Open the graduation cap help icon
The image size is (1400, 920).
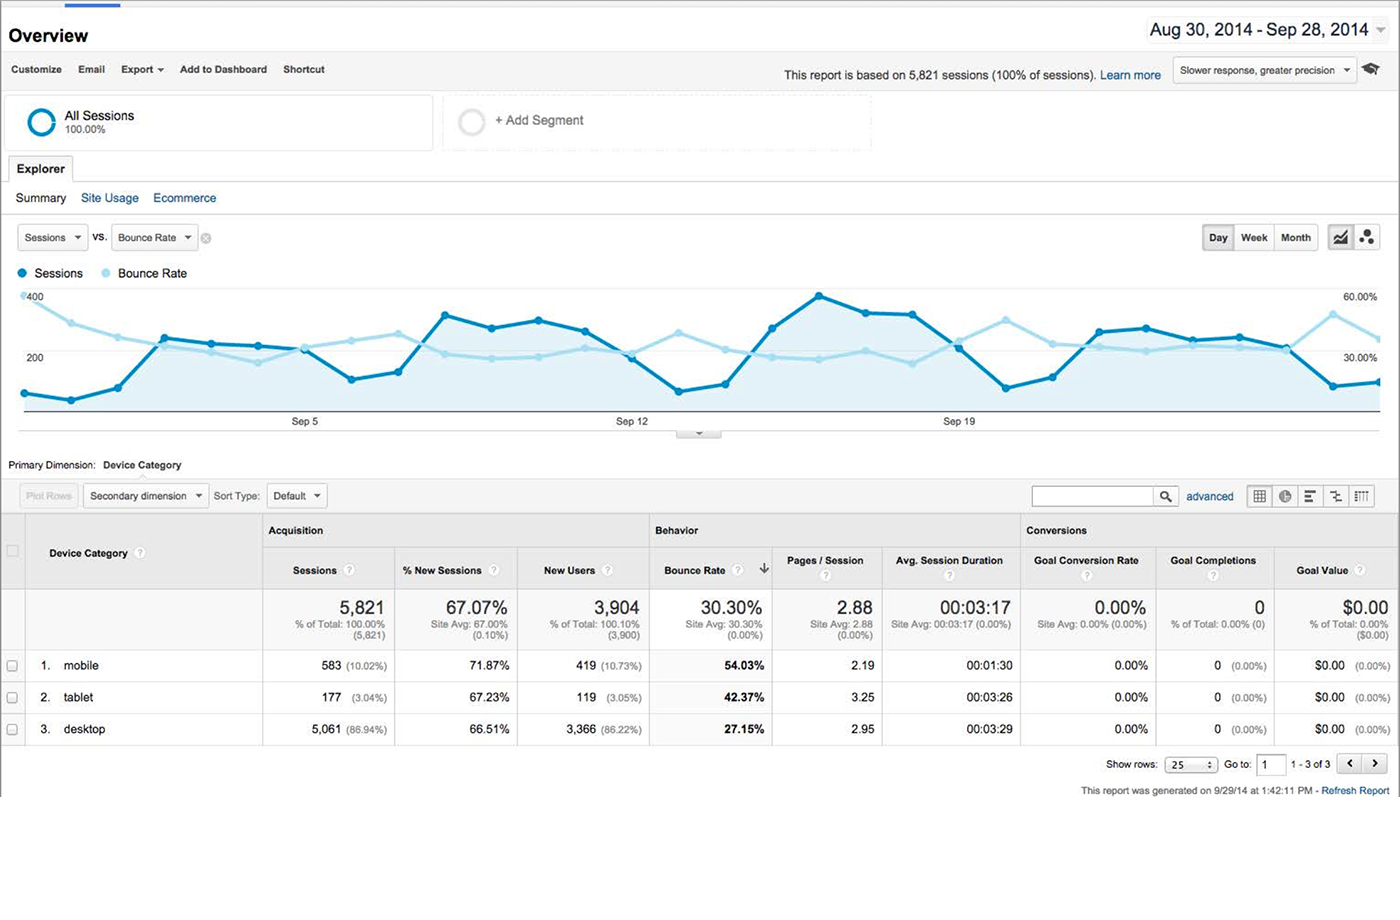[x=1371, y=69]
